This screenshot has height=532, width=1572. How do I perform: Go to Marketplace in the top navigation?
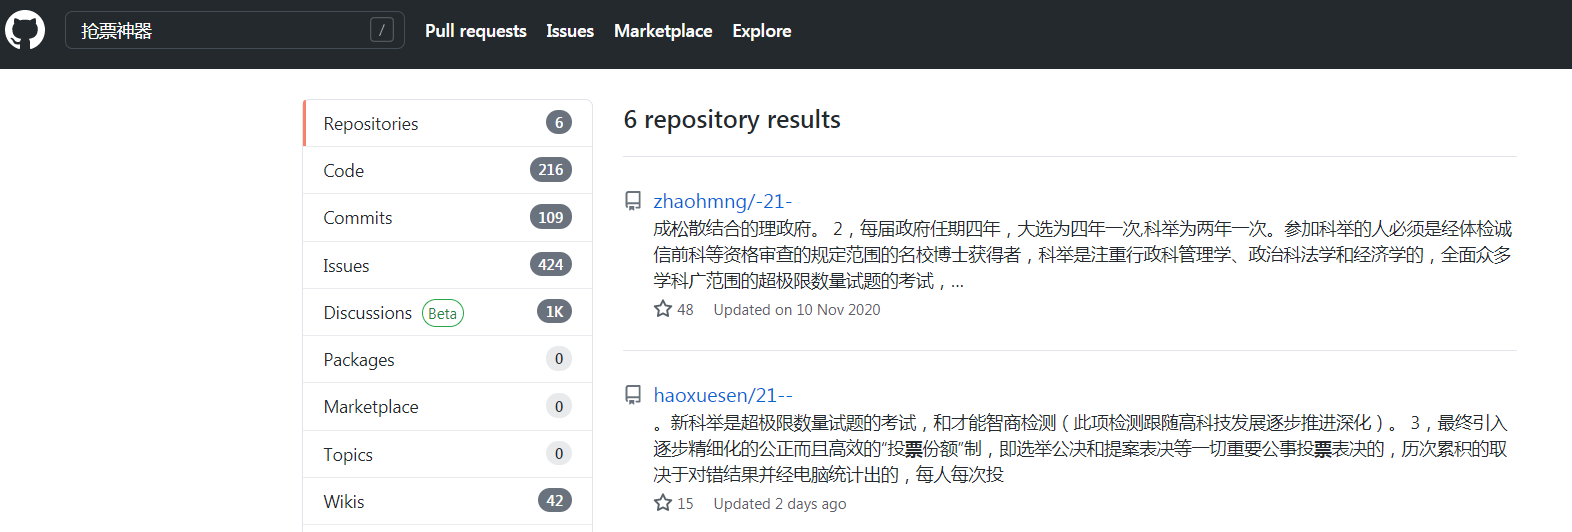pos(663,31)
